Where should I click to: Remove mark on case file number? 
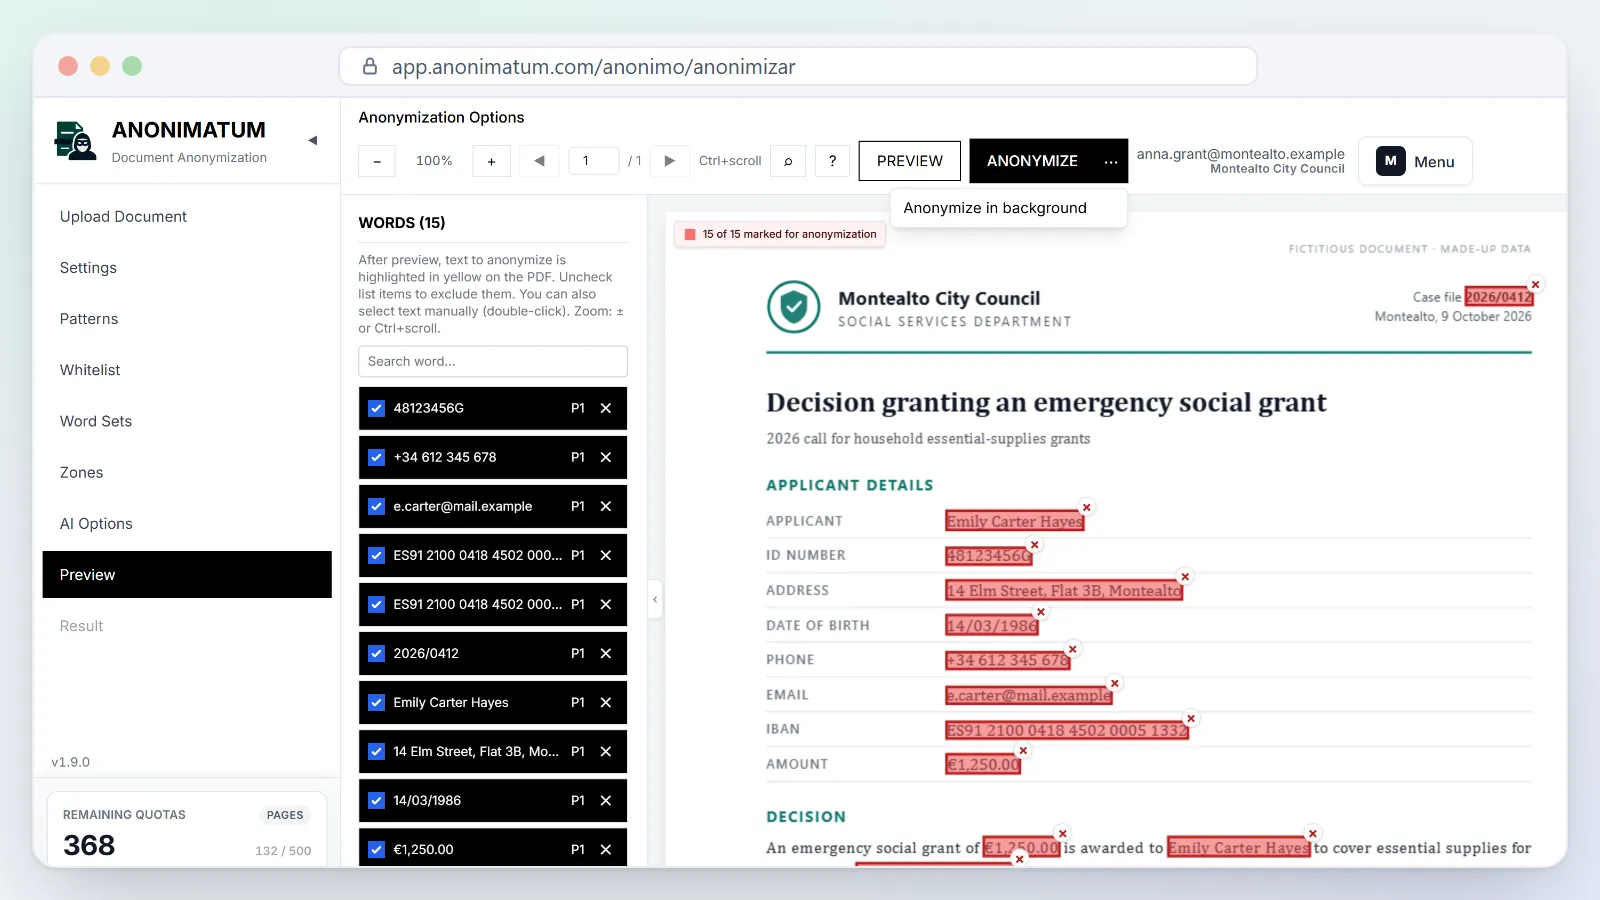pos(1536,284)
